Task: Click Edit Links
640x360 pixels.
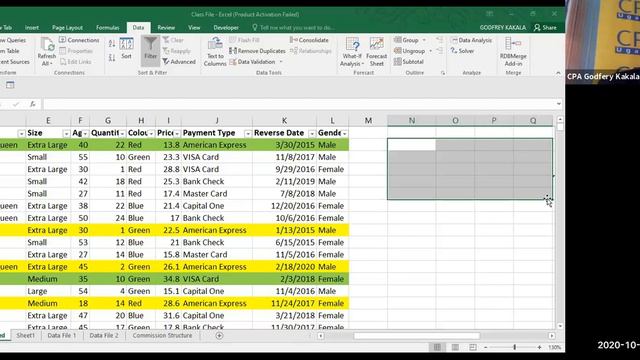Action: pyautogui.click(x=76, y=62)
